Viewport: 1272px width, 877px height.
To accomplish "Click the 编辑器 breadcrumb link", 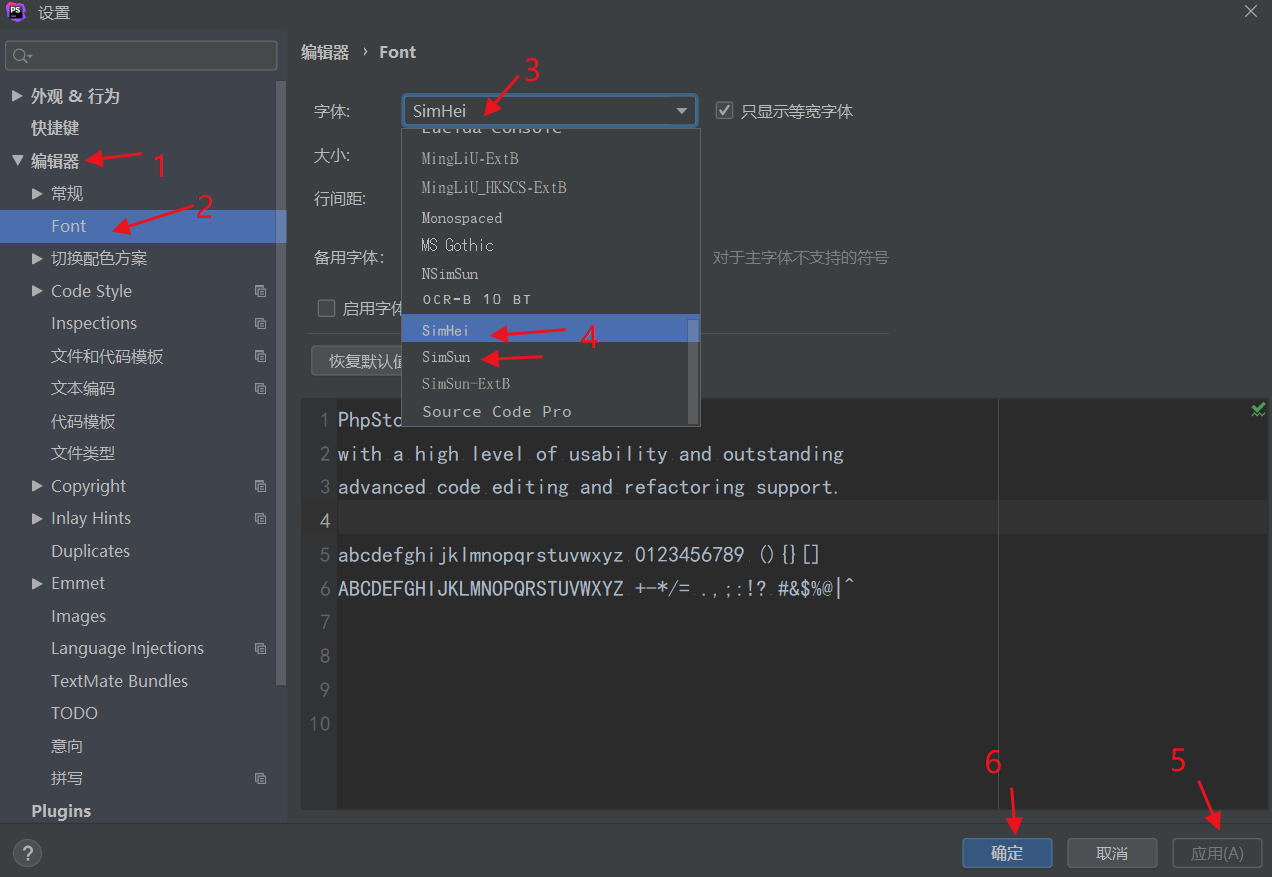I will (x=325, y=52).
